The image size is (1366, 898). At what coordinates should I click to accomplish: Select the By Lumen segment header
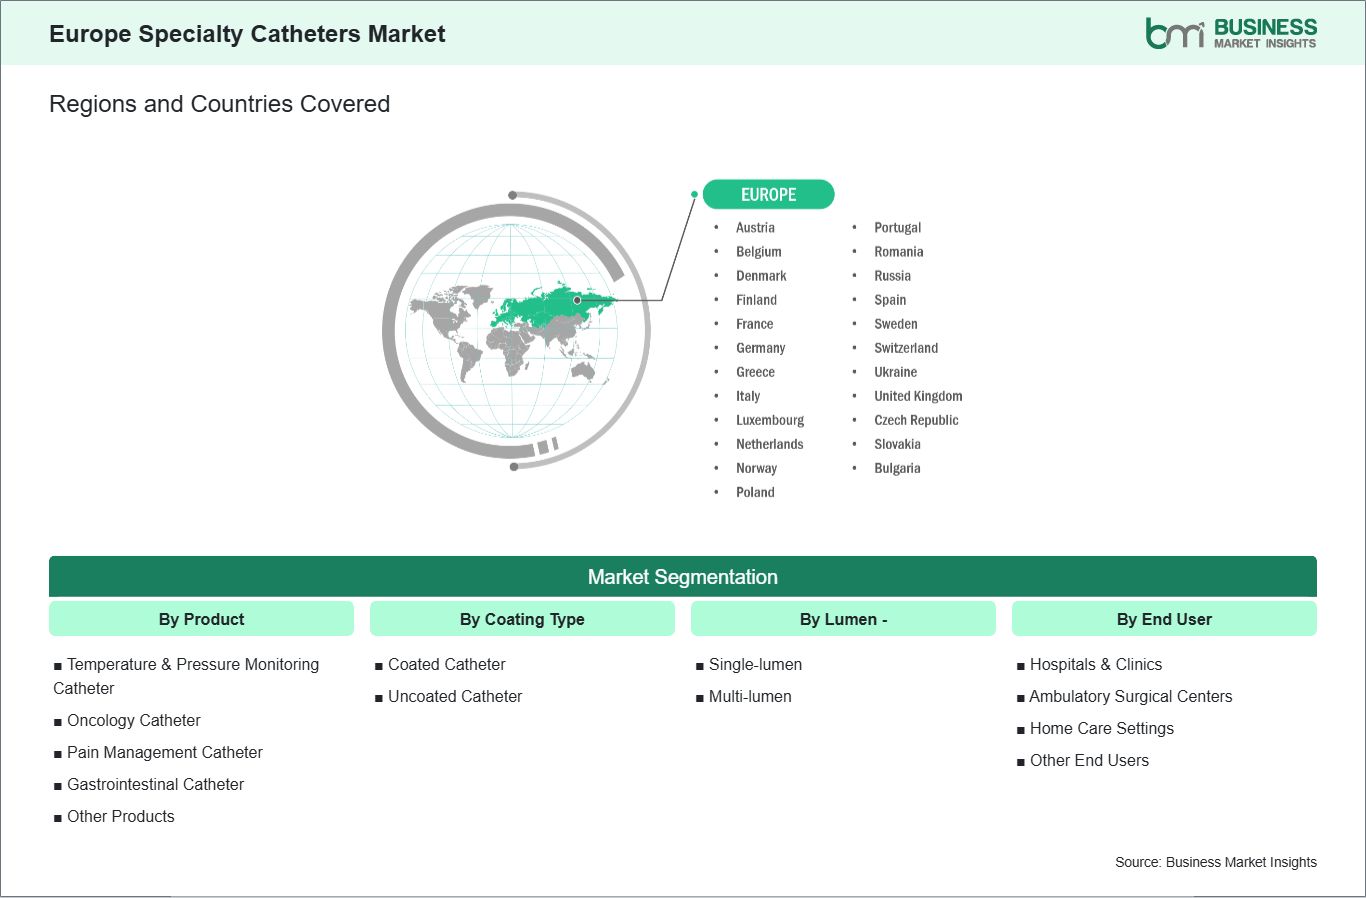(843, 619)
